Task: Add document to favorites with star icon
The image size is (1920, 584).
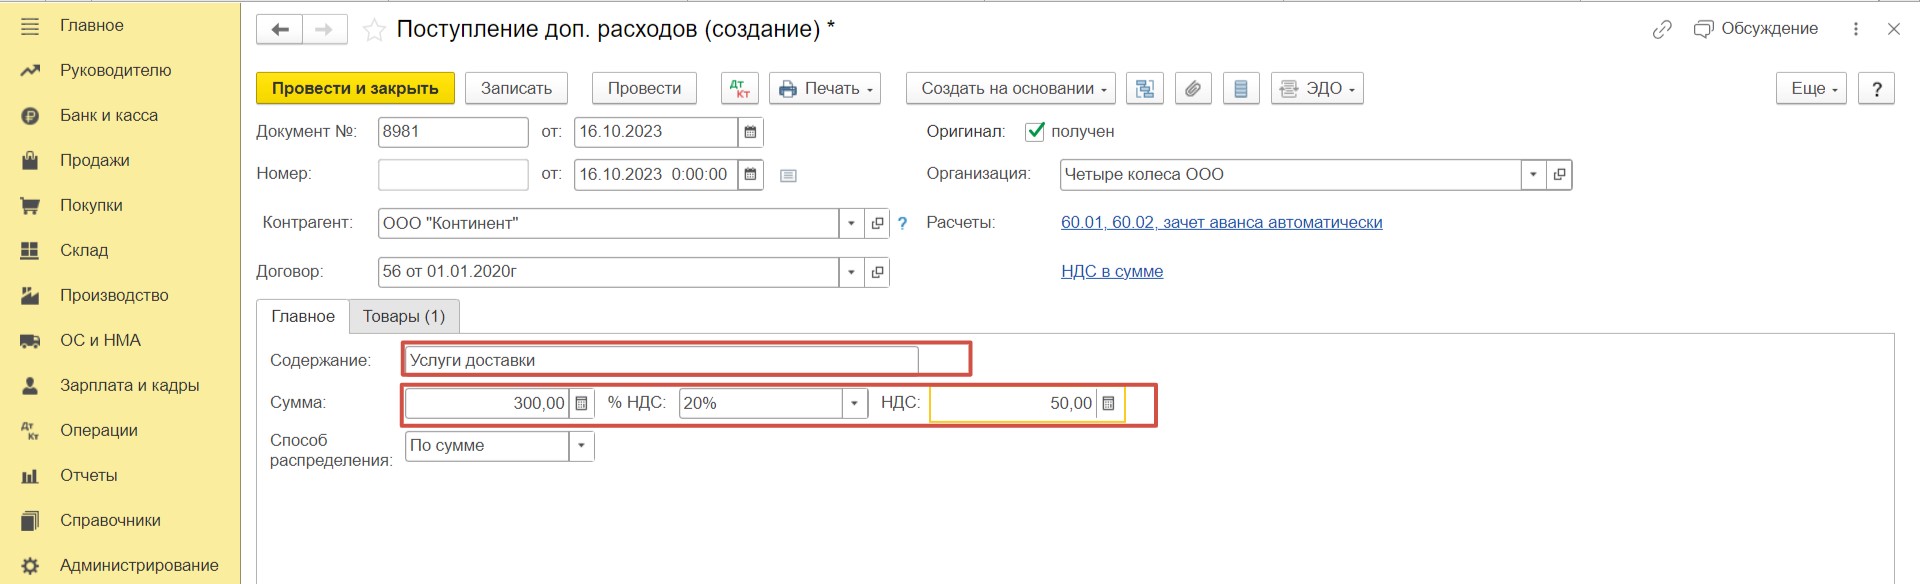Action: coord(374,30)
